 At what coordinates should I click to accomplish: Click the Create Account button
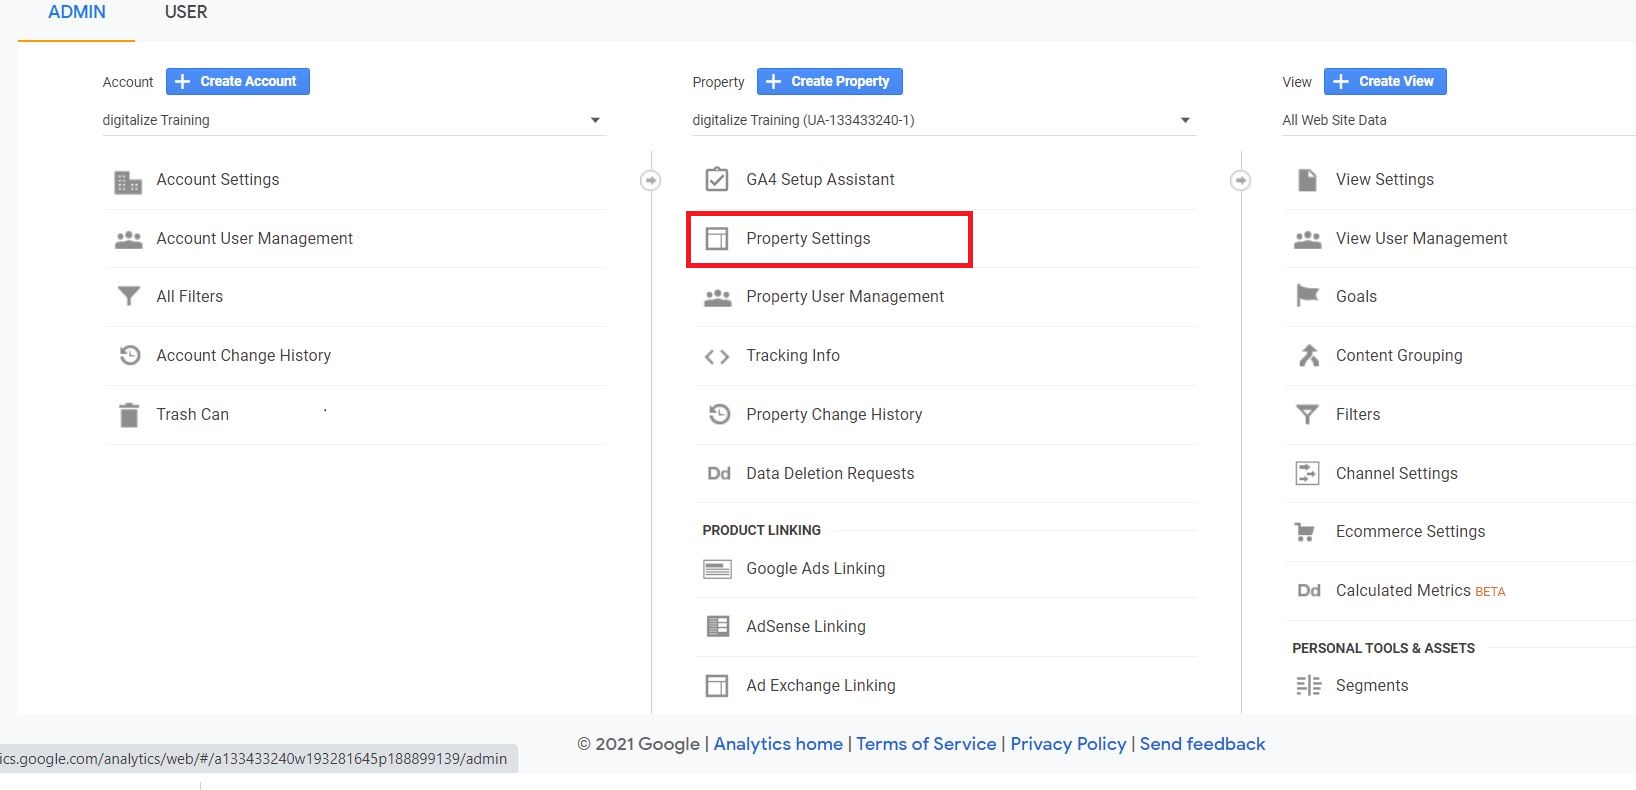pos(238,81)
